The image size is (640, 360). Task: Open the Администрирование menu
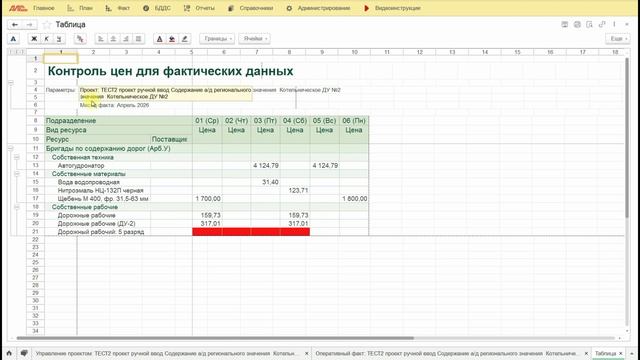point(318,8)
